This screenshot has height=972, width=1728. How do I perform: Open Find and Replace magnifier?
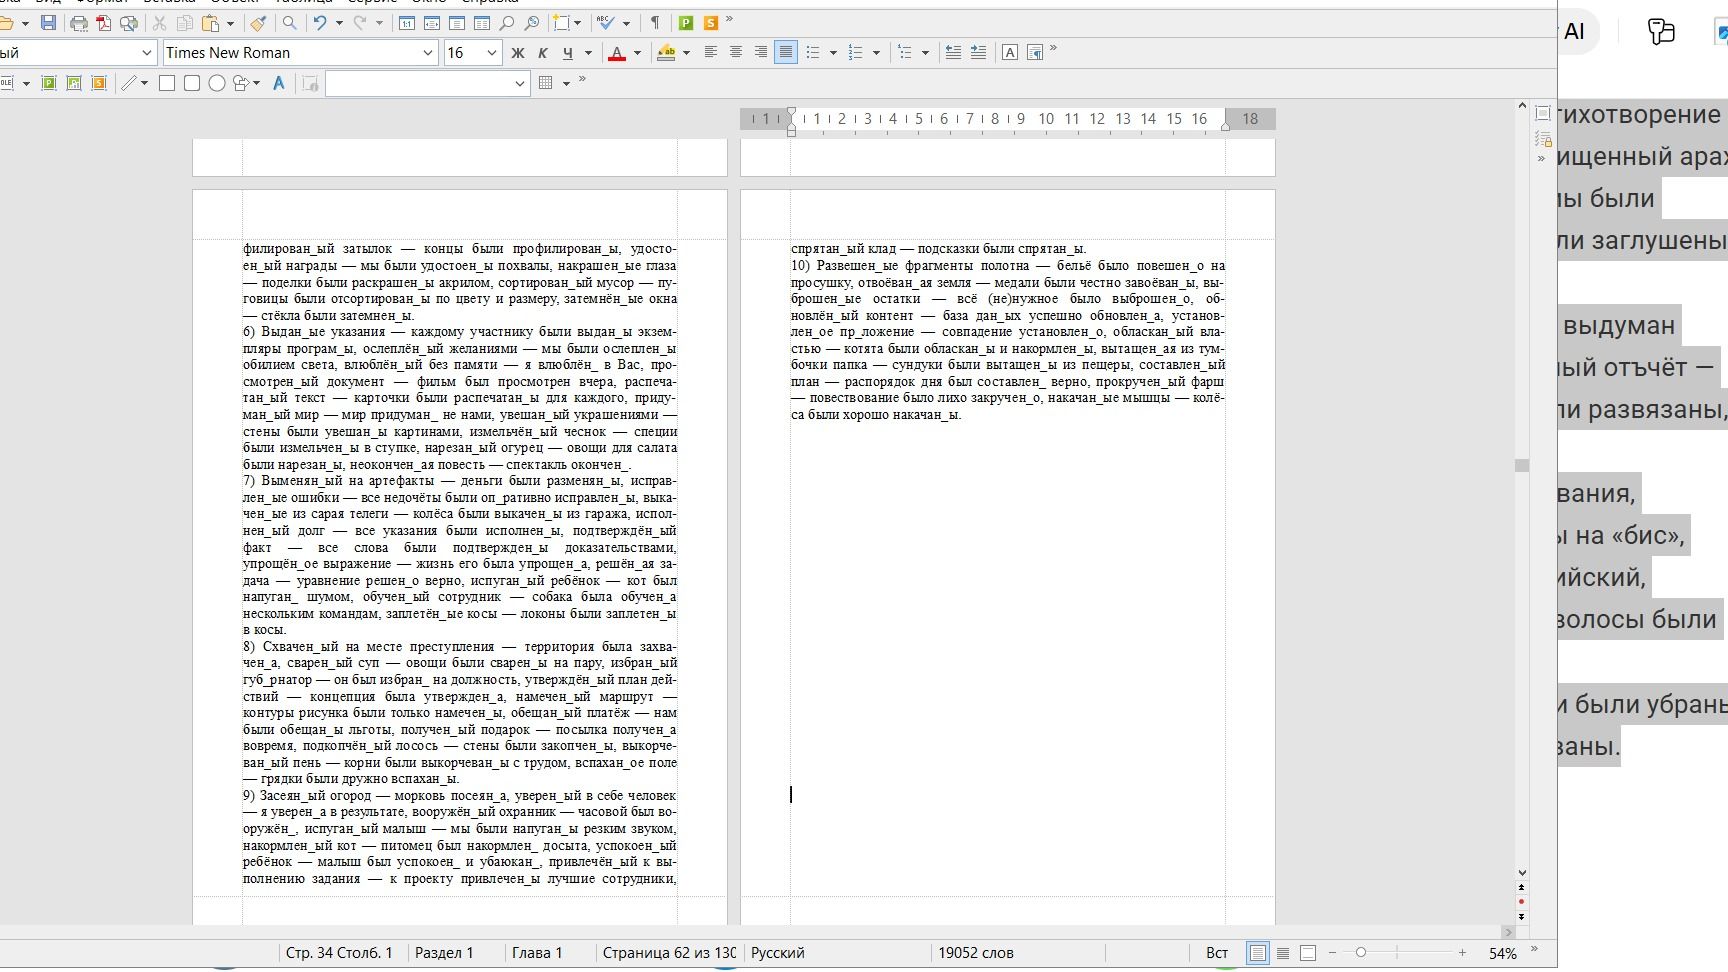(290, 23)
